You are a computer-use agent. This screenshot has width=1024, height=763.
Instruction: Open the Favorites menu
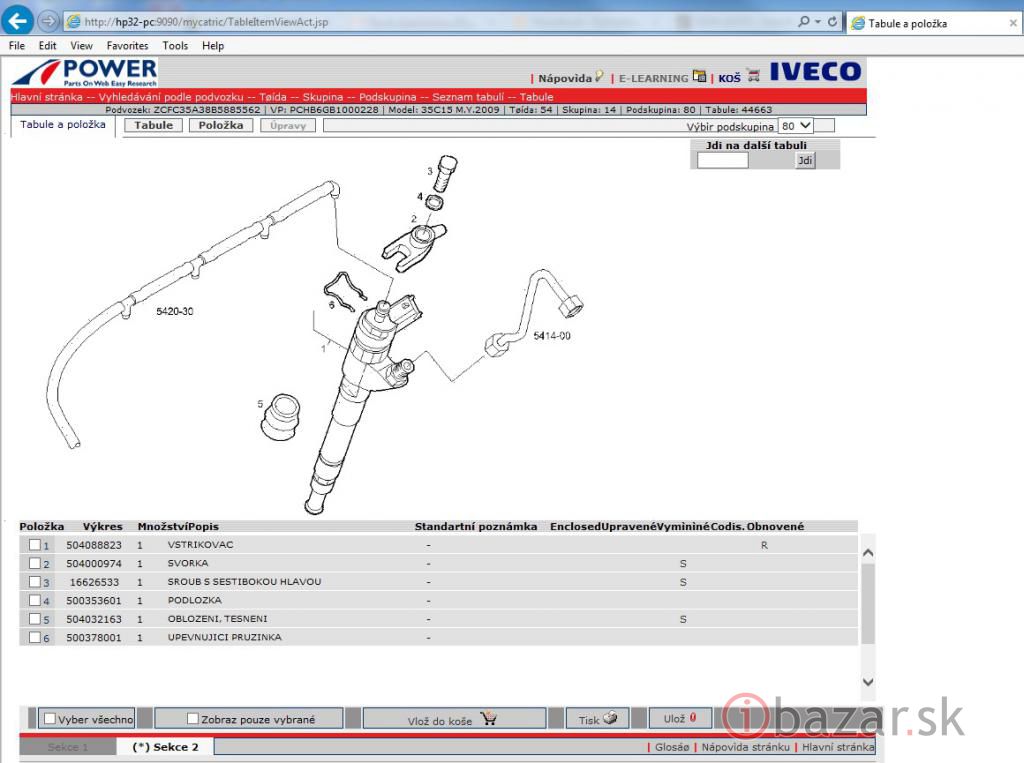[127, 46]
